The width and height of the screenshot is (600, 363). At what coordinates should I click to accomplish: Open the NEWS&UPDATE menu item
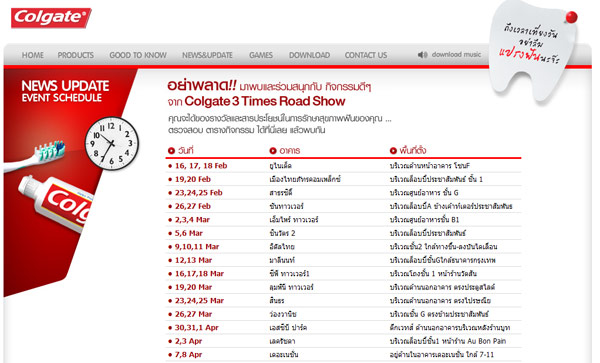(207, 55)
